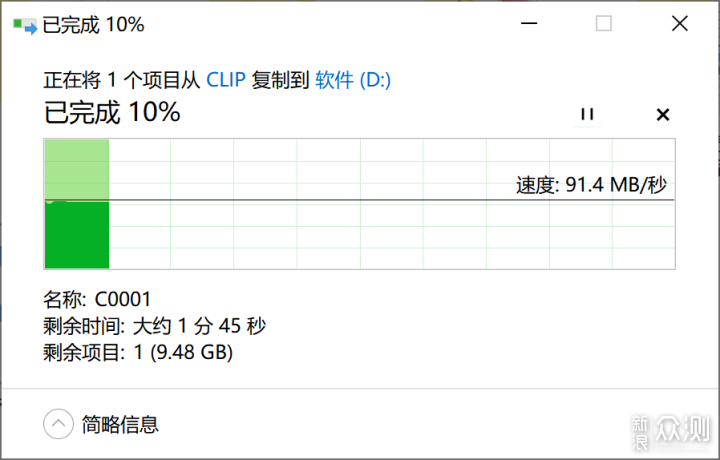This screenshot has height=460, width=720.
Task: Select the file name C0001 text
Action: click(123, 299)
